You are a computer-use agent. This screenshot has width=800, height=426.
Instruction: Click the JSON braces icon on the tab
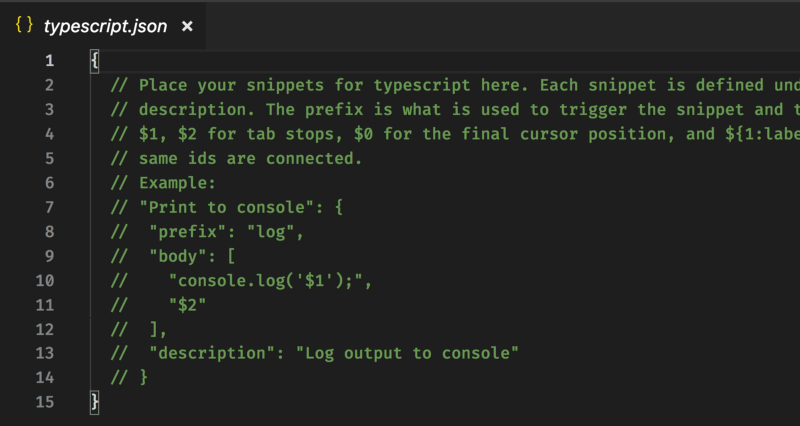pos(24,27)
